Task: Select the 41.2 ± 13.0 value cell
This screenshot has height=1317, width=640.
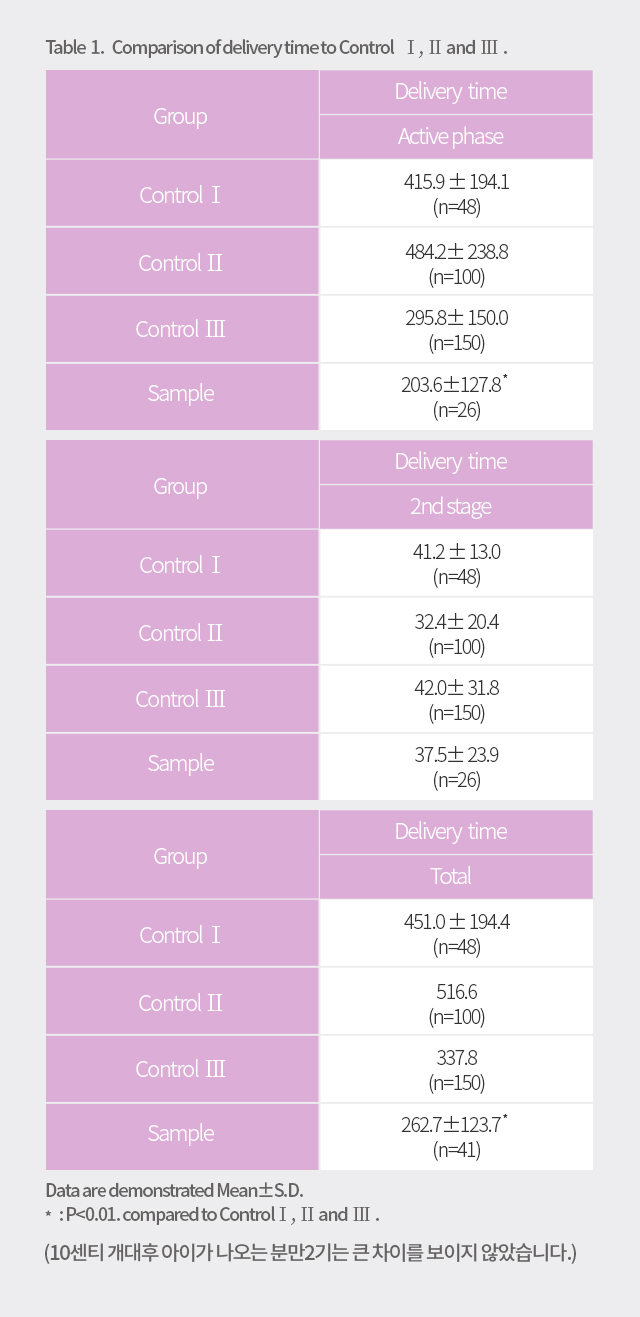Action: click(x=456, y=564)
